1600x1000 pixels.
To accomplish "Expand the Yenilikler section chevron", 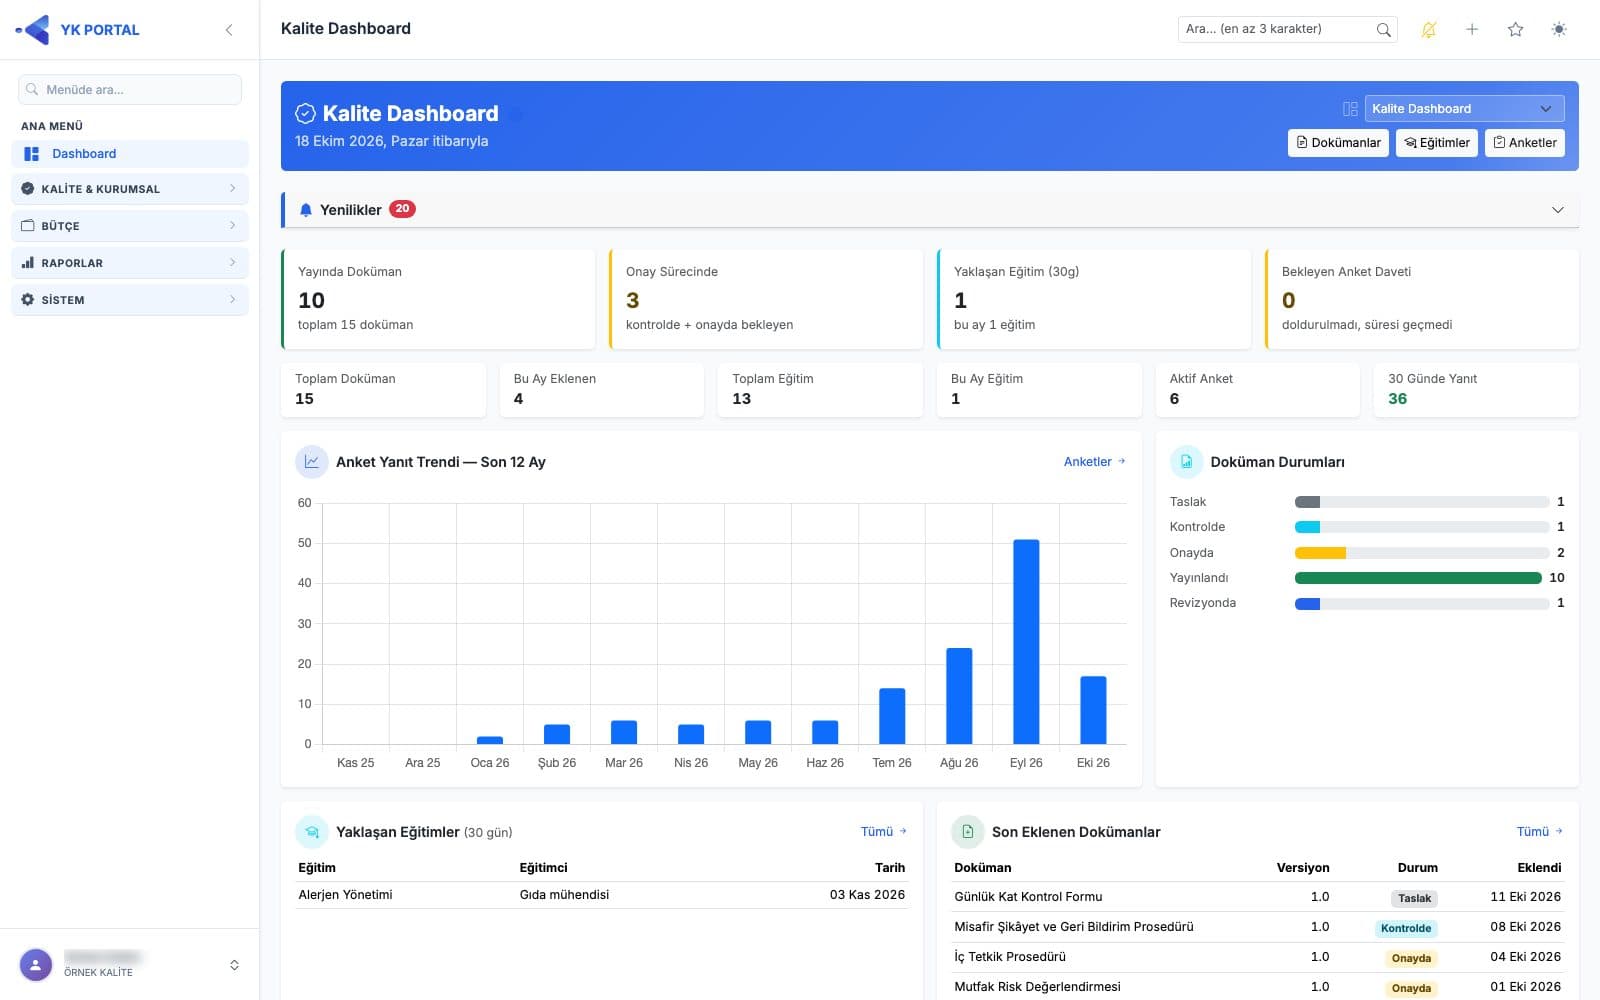I will tap(1557, 210).
